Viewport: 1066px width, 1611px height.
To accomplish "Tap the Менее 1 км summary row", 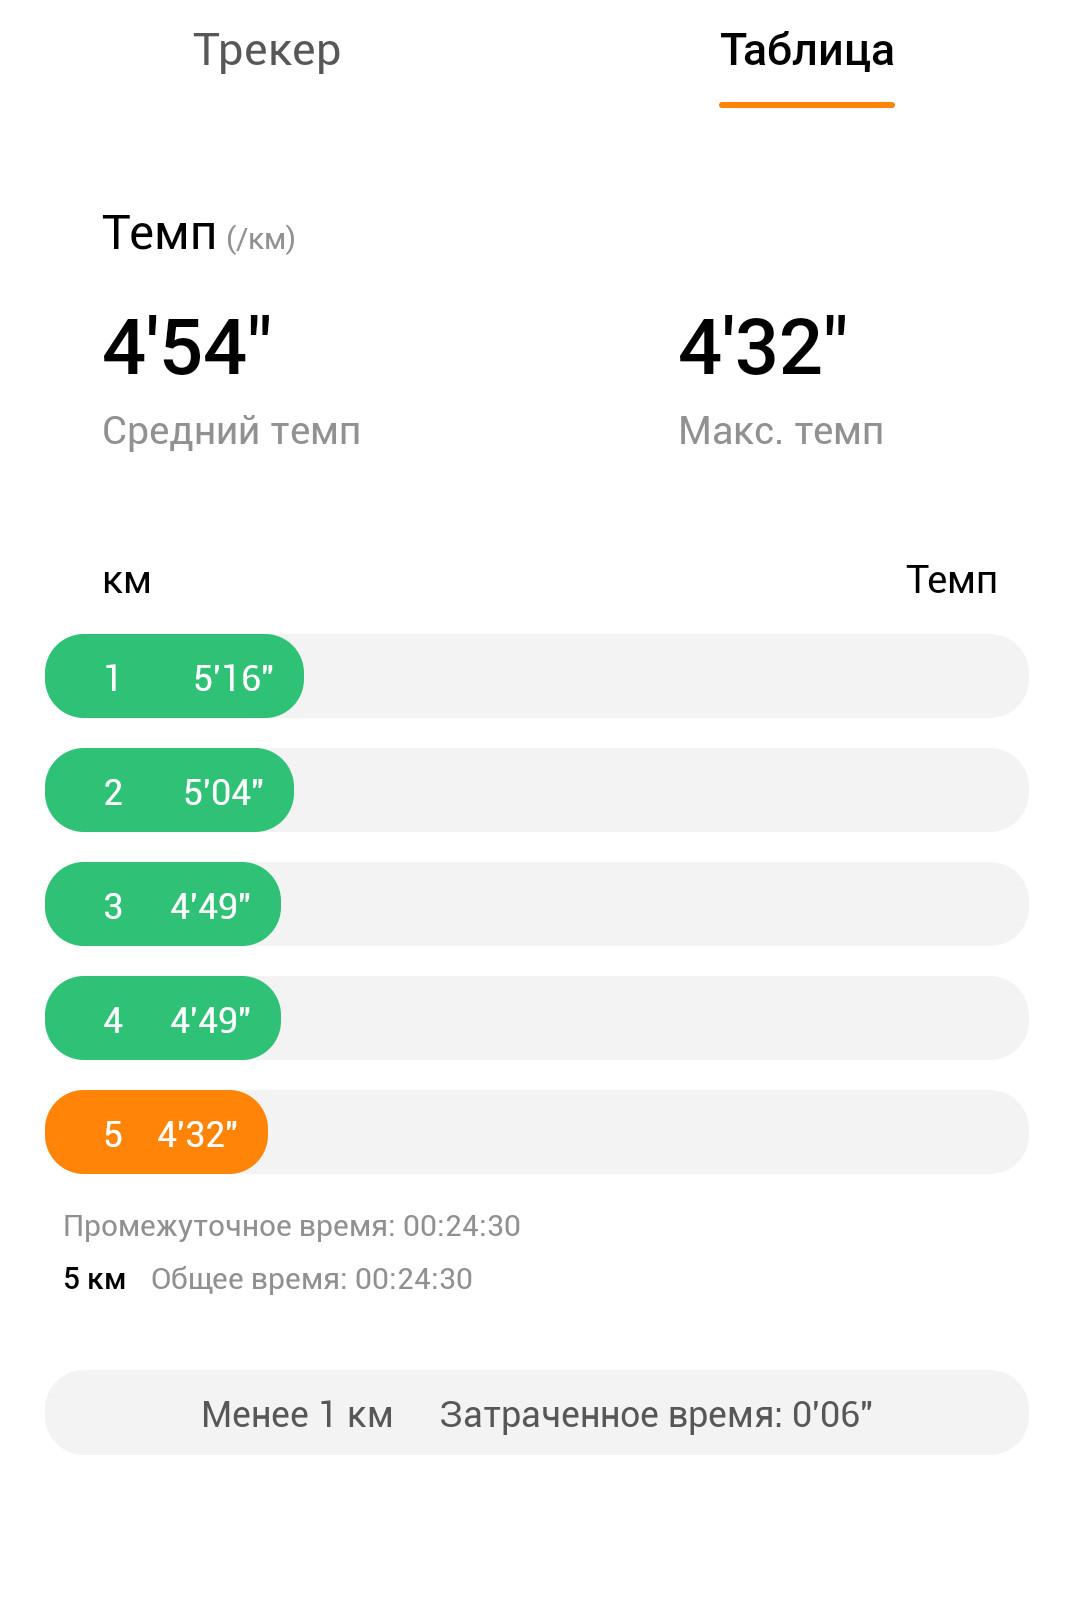I will click(537, 1412).
